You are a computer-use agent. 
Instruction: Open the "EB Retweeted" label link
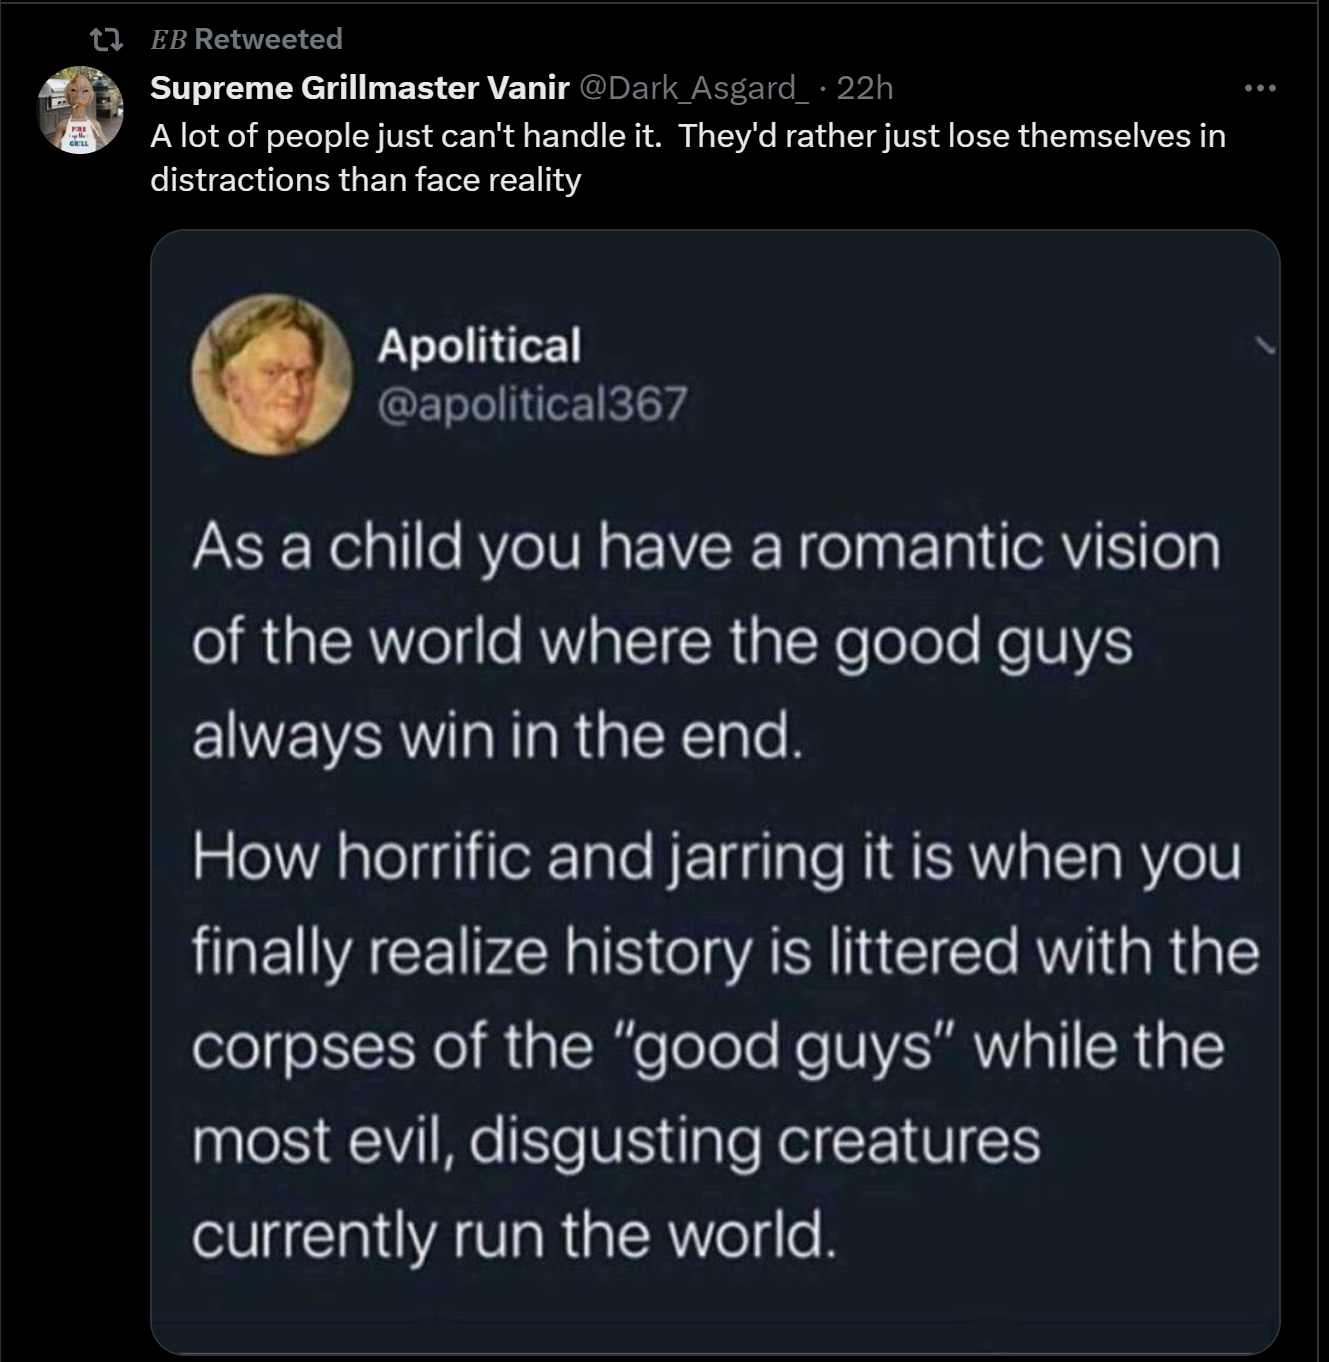click(x=246, y=39)
